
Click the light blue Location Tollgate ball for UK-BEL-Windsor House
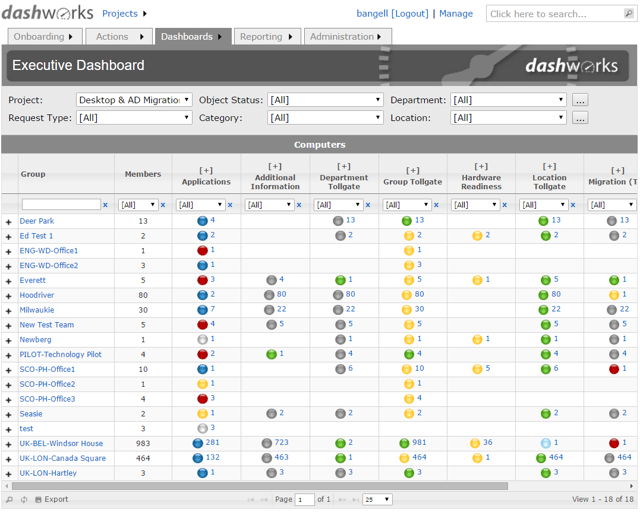[546, 443]
